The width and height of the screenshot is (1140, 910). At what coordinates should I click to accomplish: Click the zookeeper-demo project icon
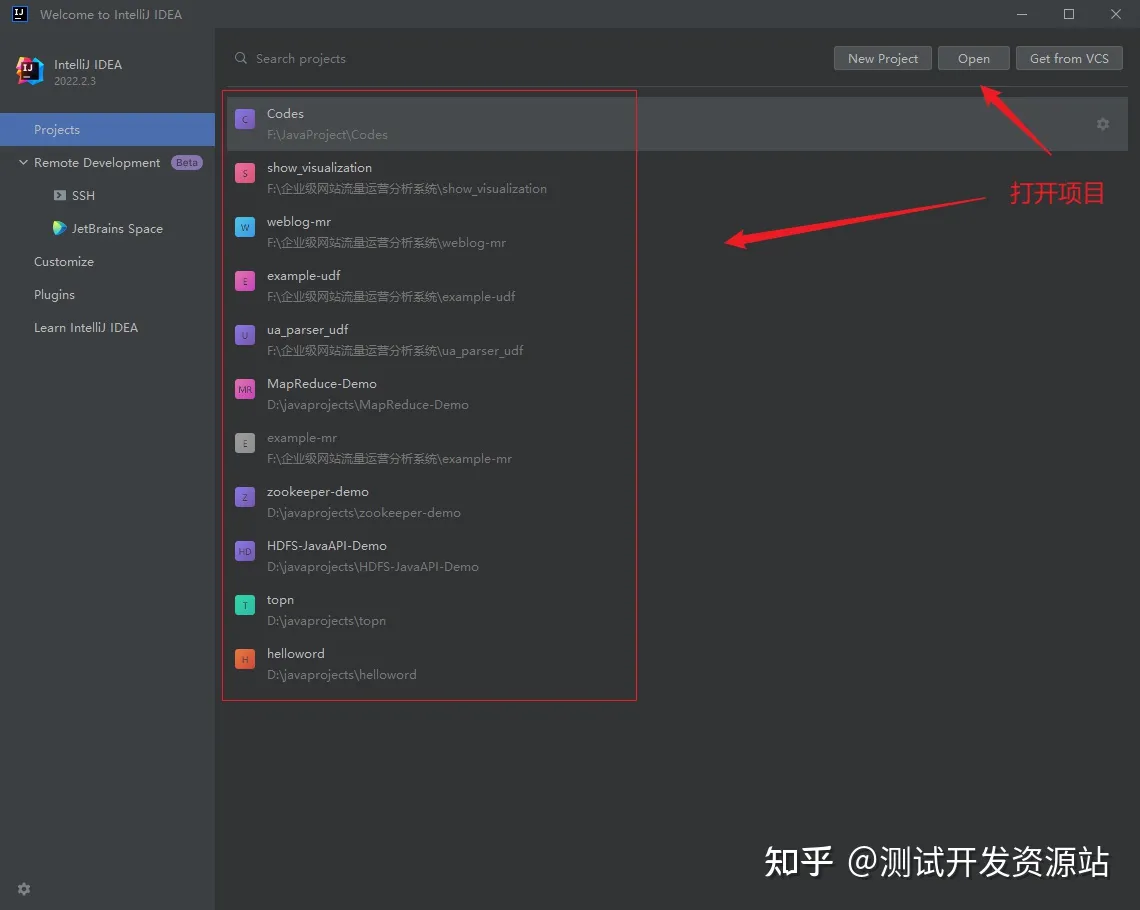click(x=245, y=497)
